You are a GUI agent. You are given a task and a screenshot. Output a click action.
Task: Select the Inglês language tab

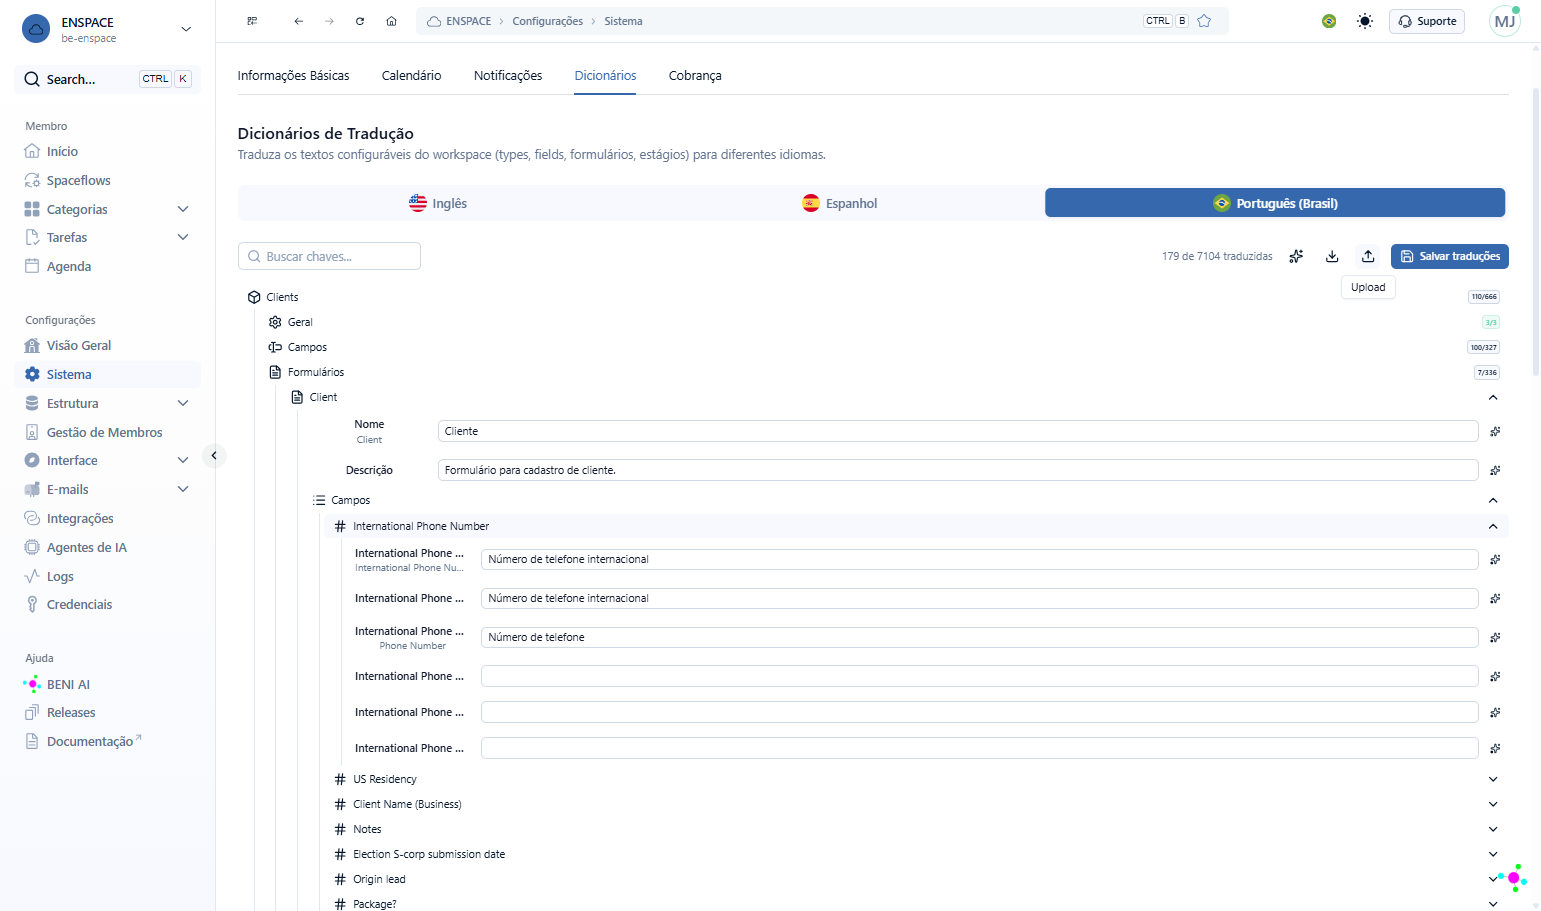pyautogui.click(x=438, y=203)
